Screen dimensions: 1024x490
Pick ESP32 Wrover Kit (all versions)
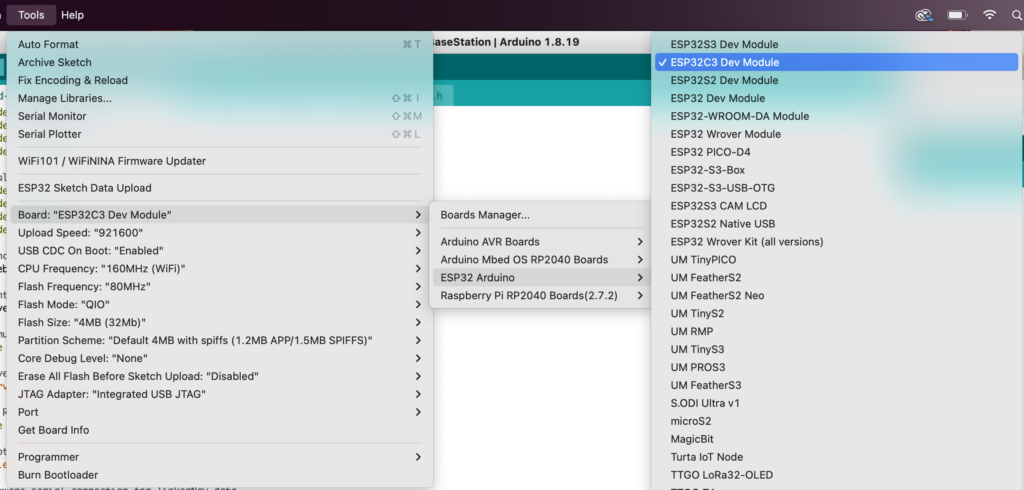pyautogui.click(x=837, y=242)
